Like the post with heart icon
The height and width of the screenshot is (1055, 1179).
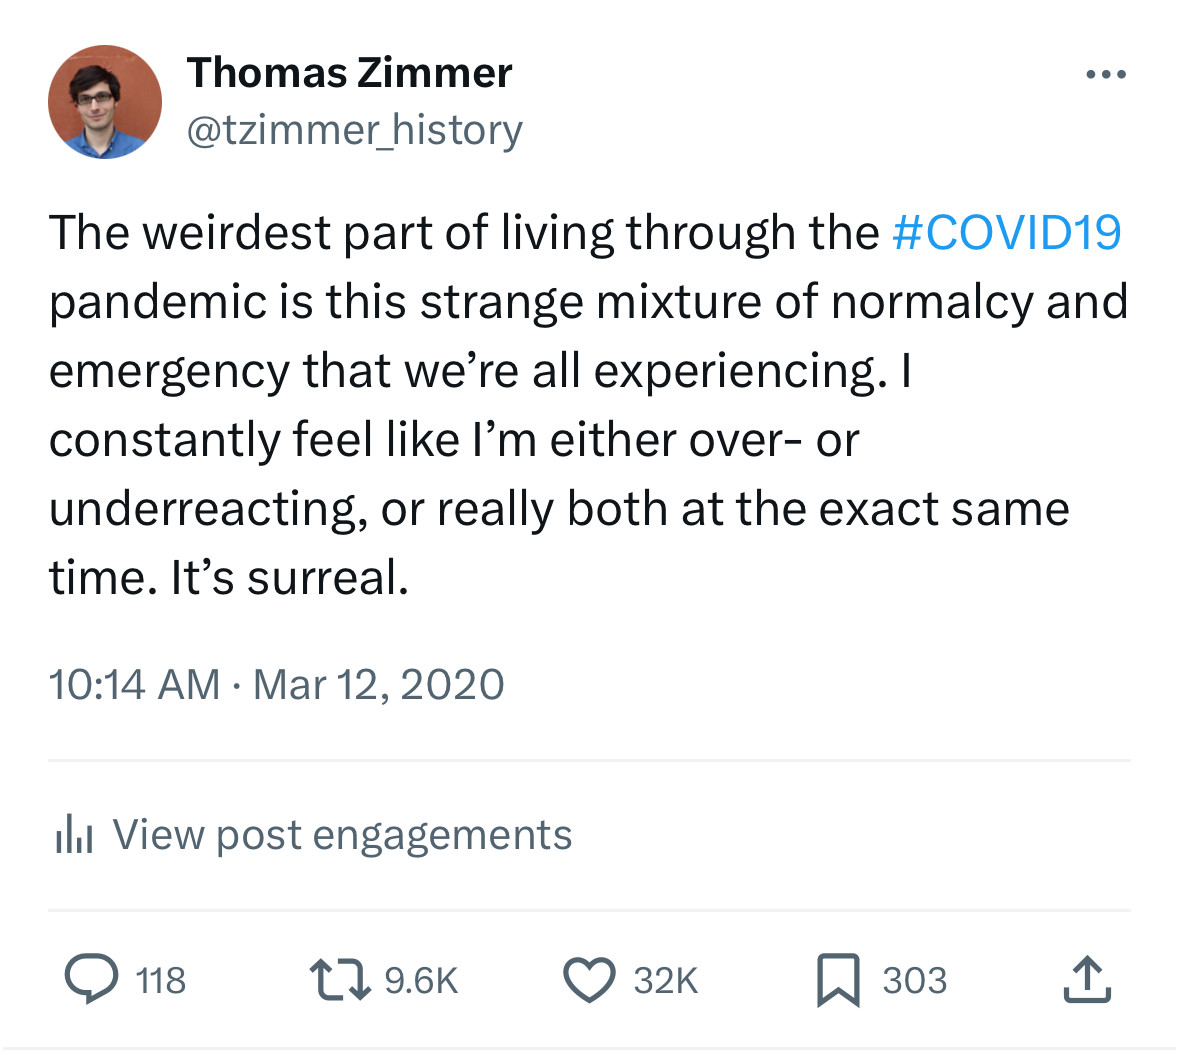click(x=590, y=980)
